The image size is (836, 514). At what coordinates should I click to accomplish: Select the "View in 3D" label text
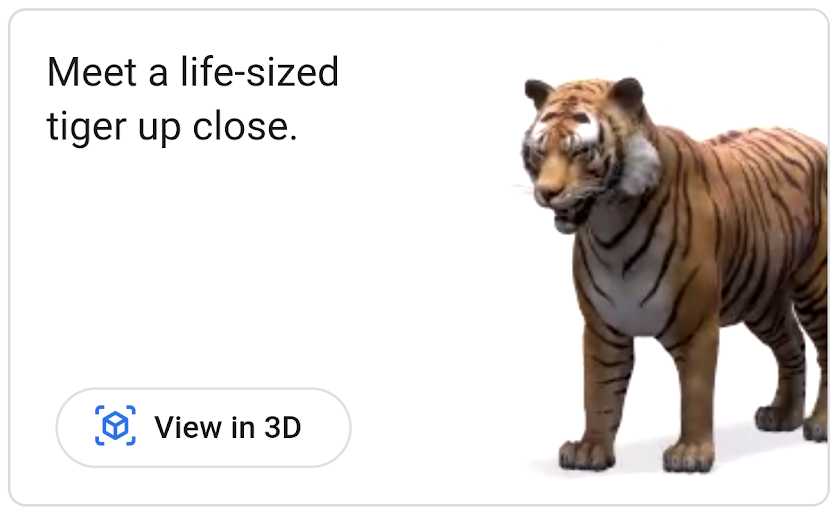click(228, 427)
